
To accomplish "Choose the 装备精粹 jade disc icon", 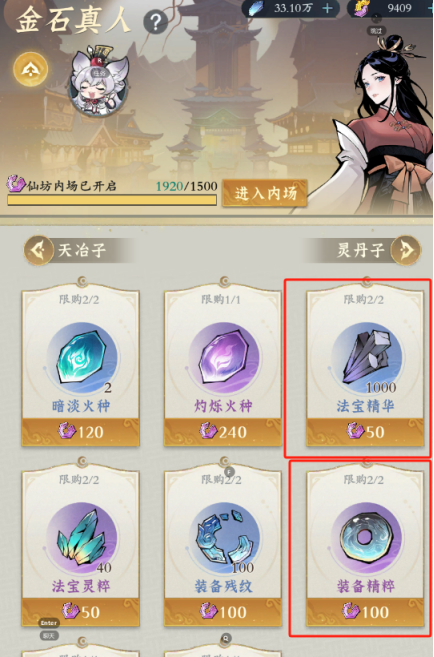I will tap(366, 538).
